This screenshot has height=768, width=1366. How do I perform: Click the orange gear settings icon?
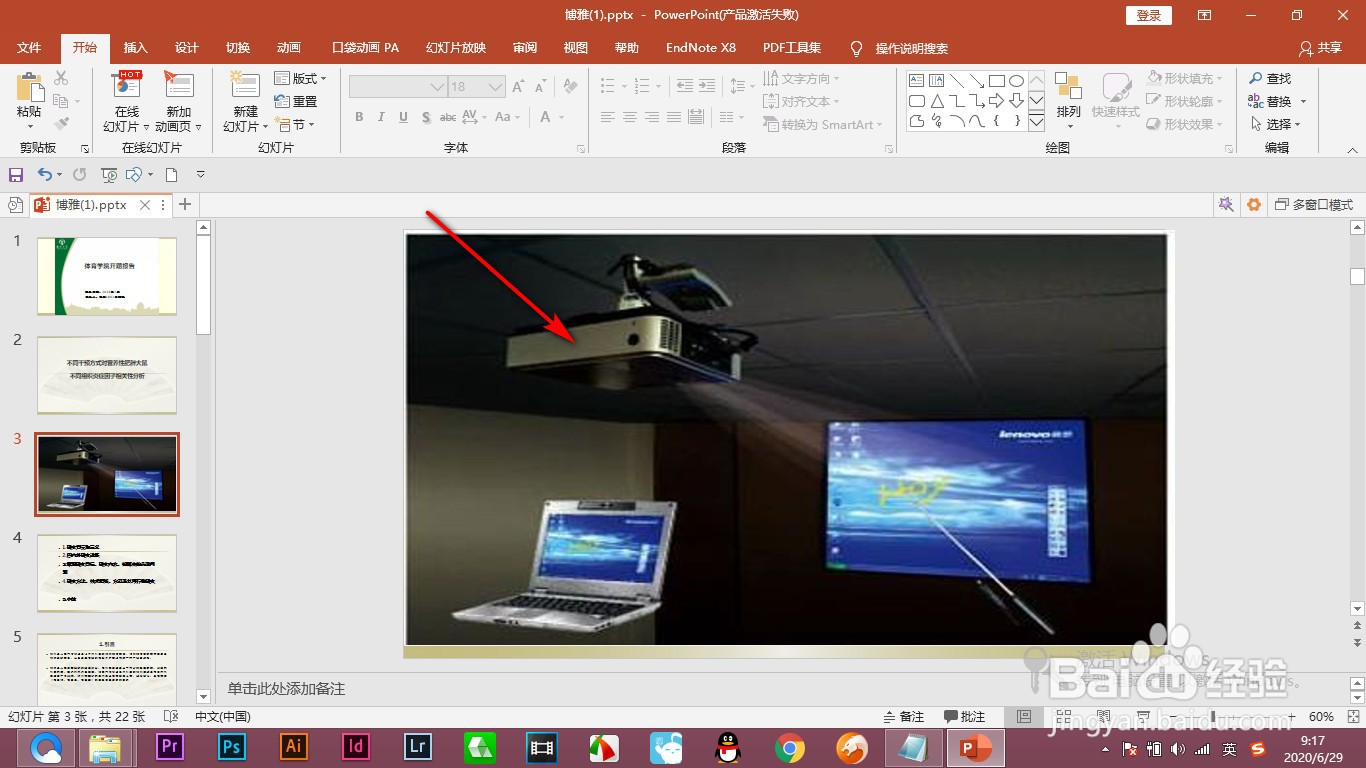point(1254,204)
